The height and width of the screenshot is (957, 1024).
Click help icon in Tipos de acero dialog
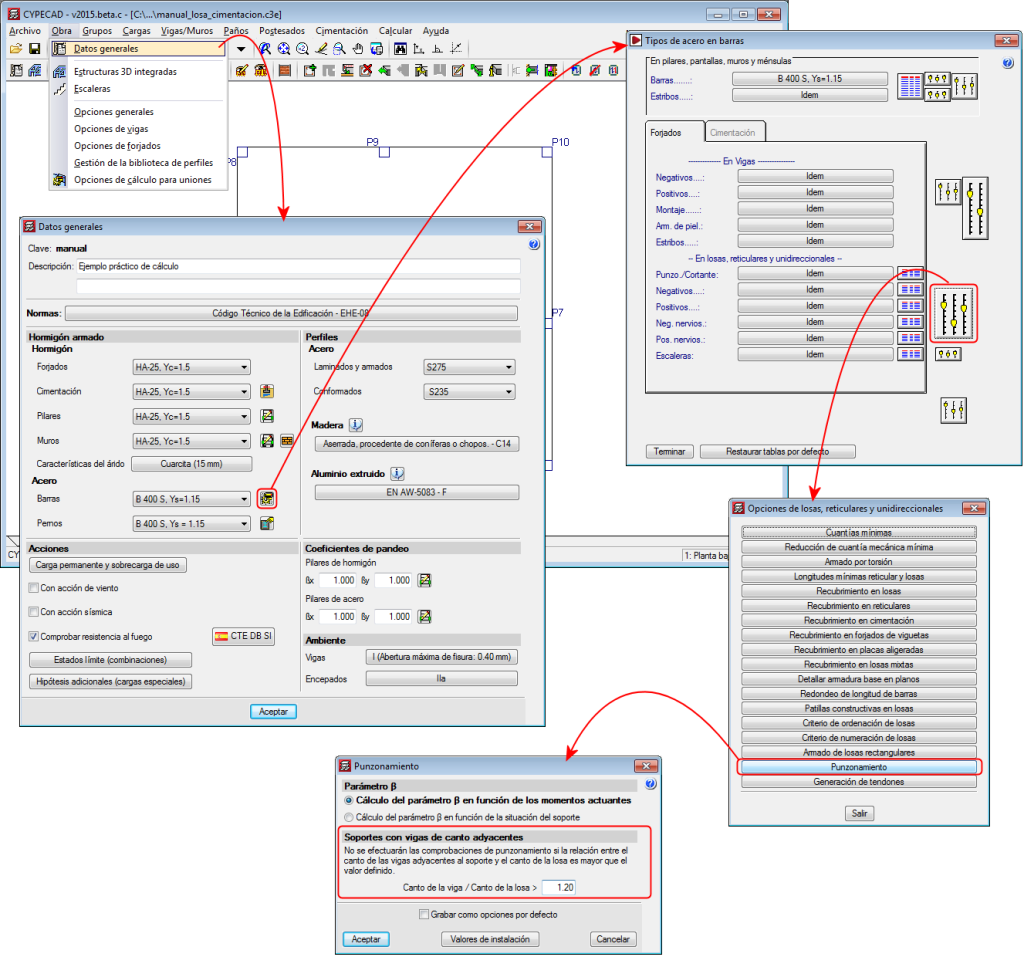pyautogui.click(x=1008, y=63)
